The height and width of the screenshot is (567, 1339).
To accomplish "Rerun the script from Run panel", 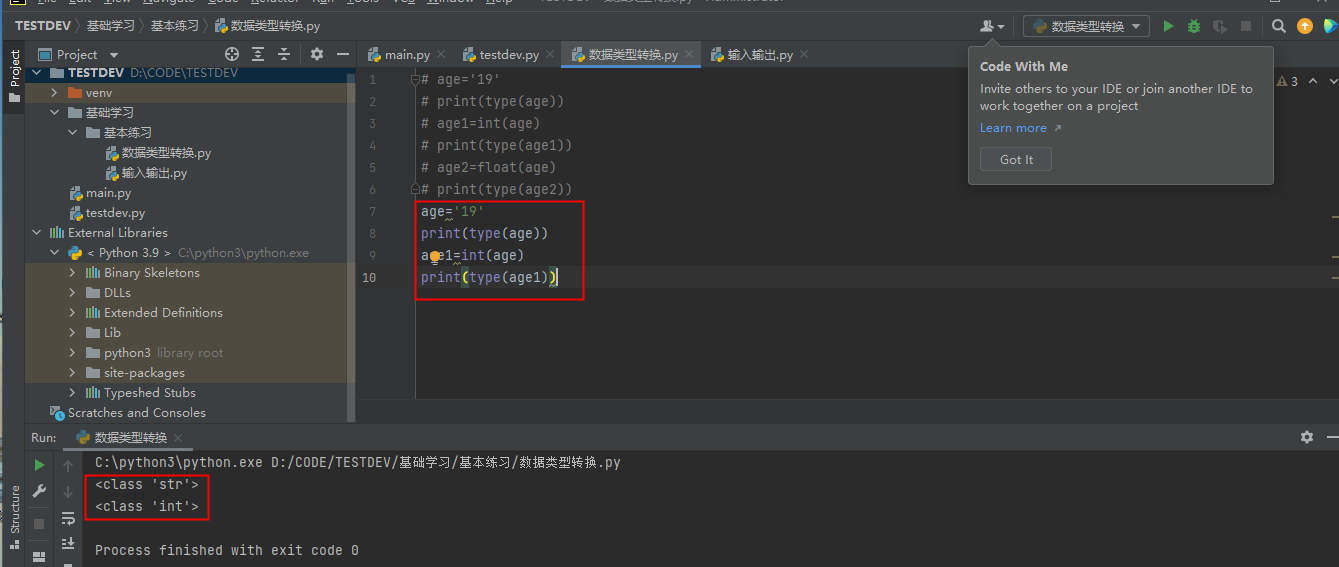I will coord(39,465).
